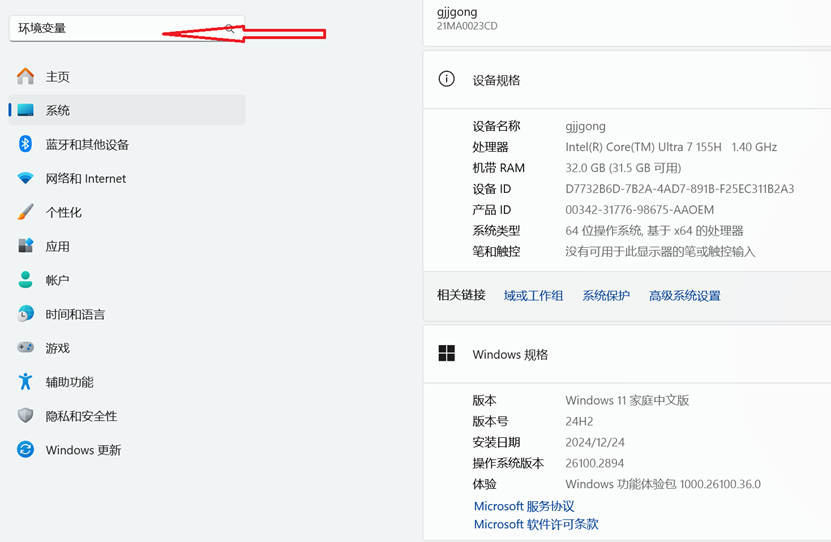The height and width of the screenshot is (542, 831).
Task: Click the Accounts person icon
Action: click(x=25, y=280)
